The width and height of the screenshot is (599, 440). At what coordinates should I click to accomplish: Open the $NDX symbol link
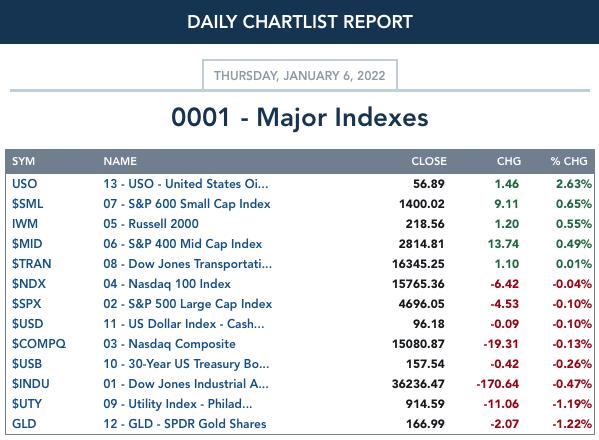[29, 284]
